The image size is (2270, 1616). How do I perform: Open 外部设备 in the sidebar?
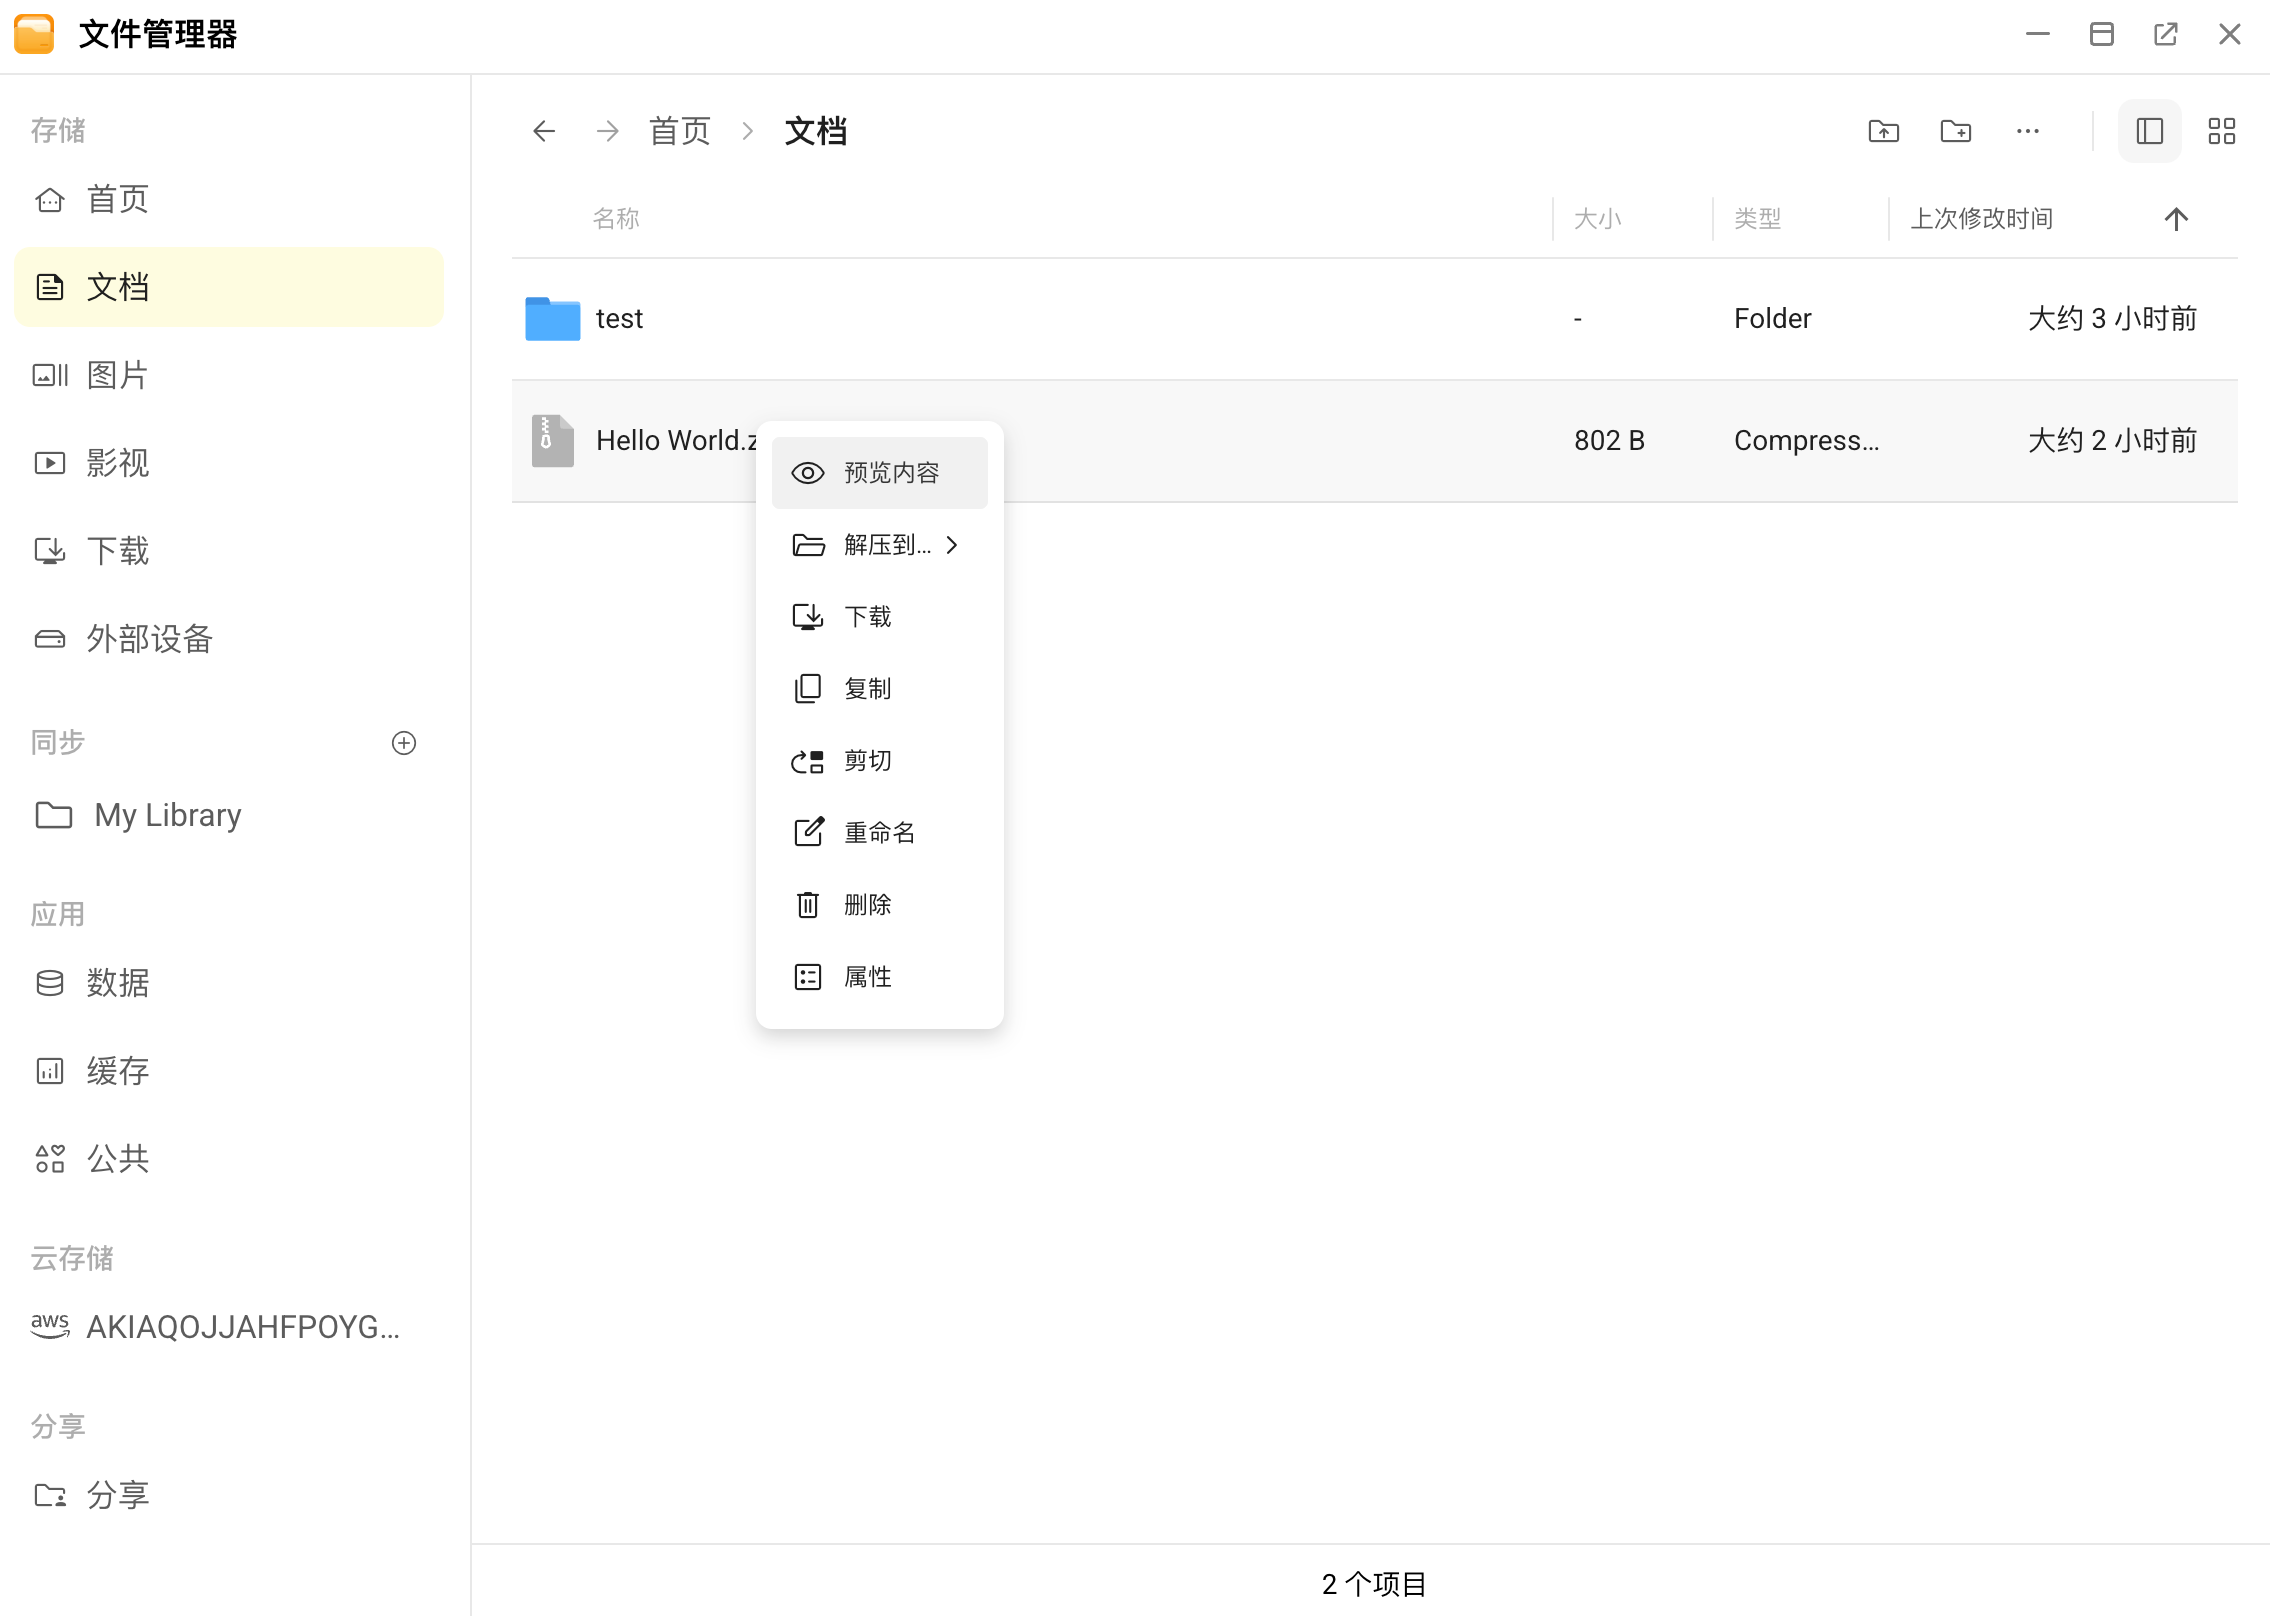pos(229,639)
